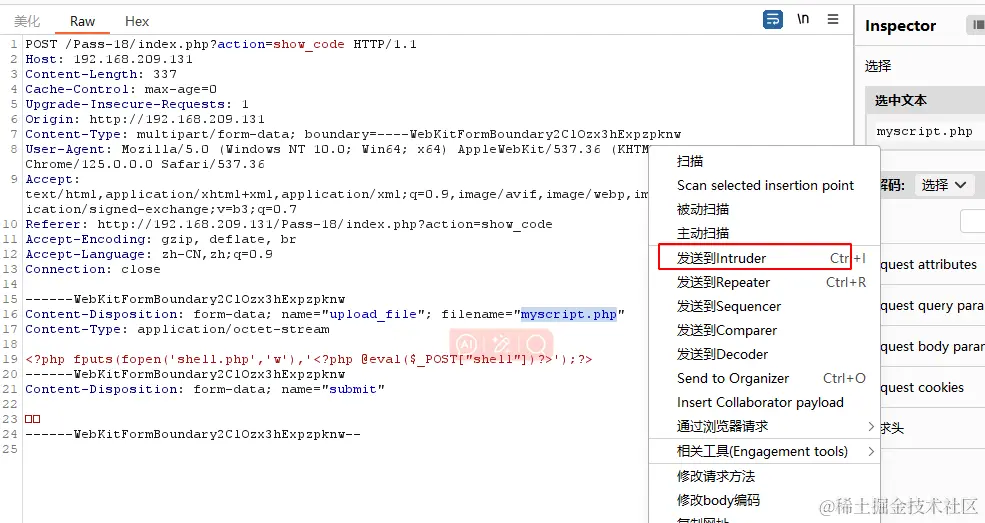Open the 选择 decode dropdown in Inspector
Screen dimensions: 985x523
pyautogui.click(x=944, y=185)
